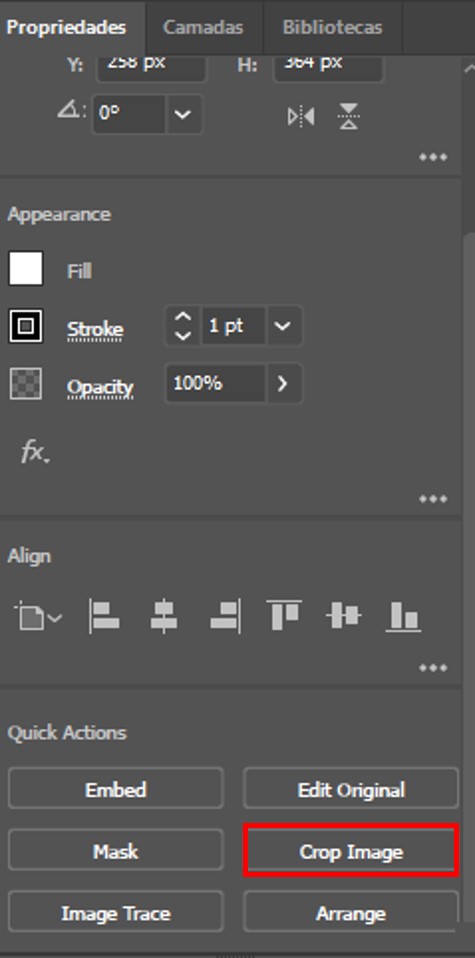
Task: Switch to the Camadas tab
Action: (x=203, y=27)
